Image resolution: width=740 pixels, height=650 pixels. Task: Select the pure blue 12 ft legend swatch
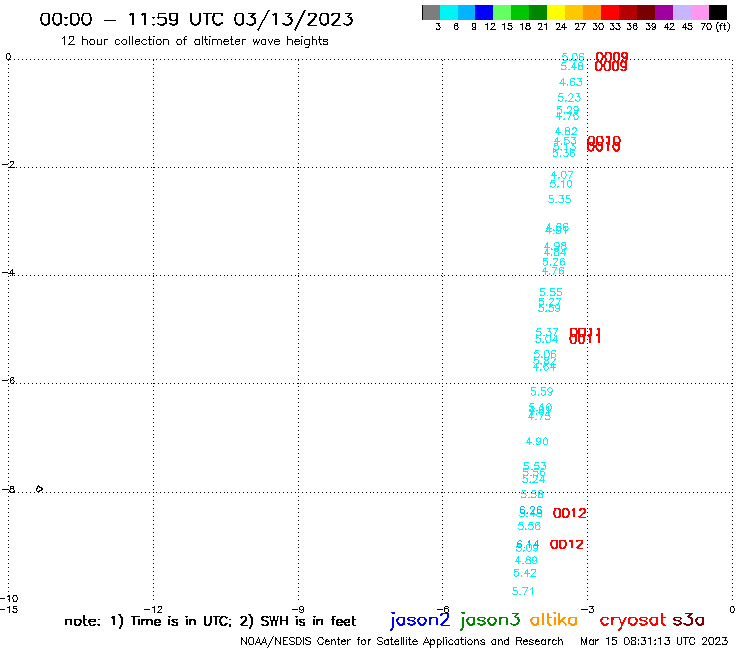tap(484, 12)
